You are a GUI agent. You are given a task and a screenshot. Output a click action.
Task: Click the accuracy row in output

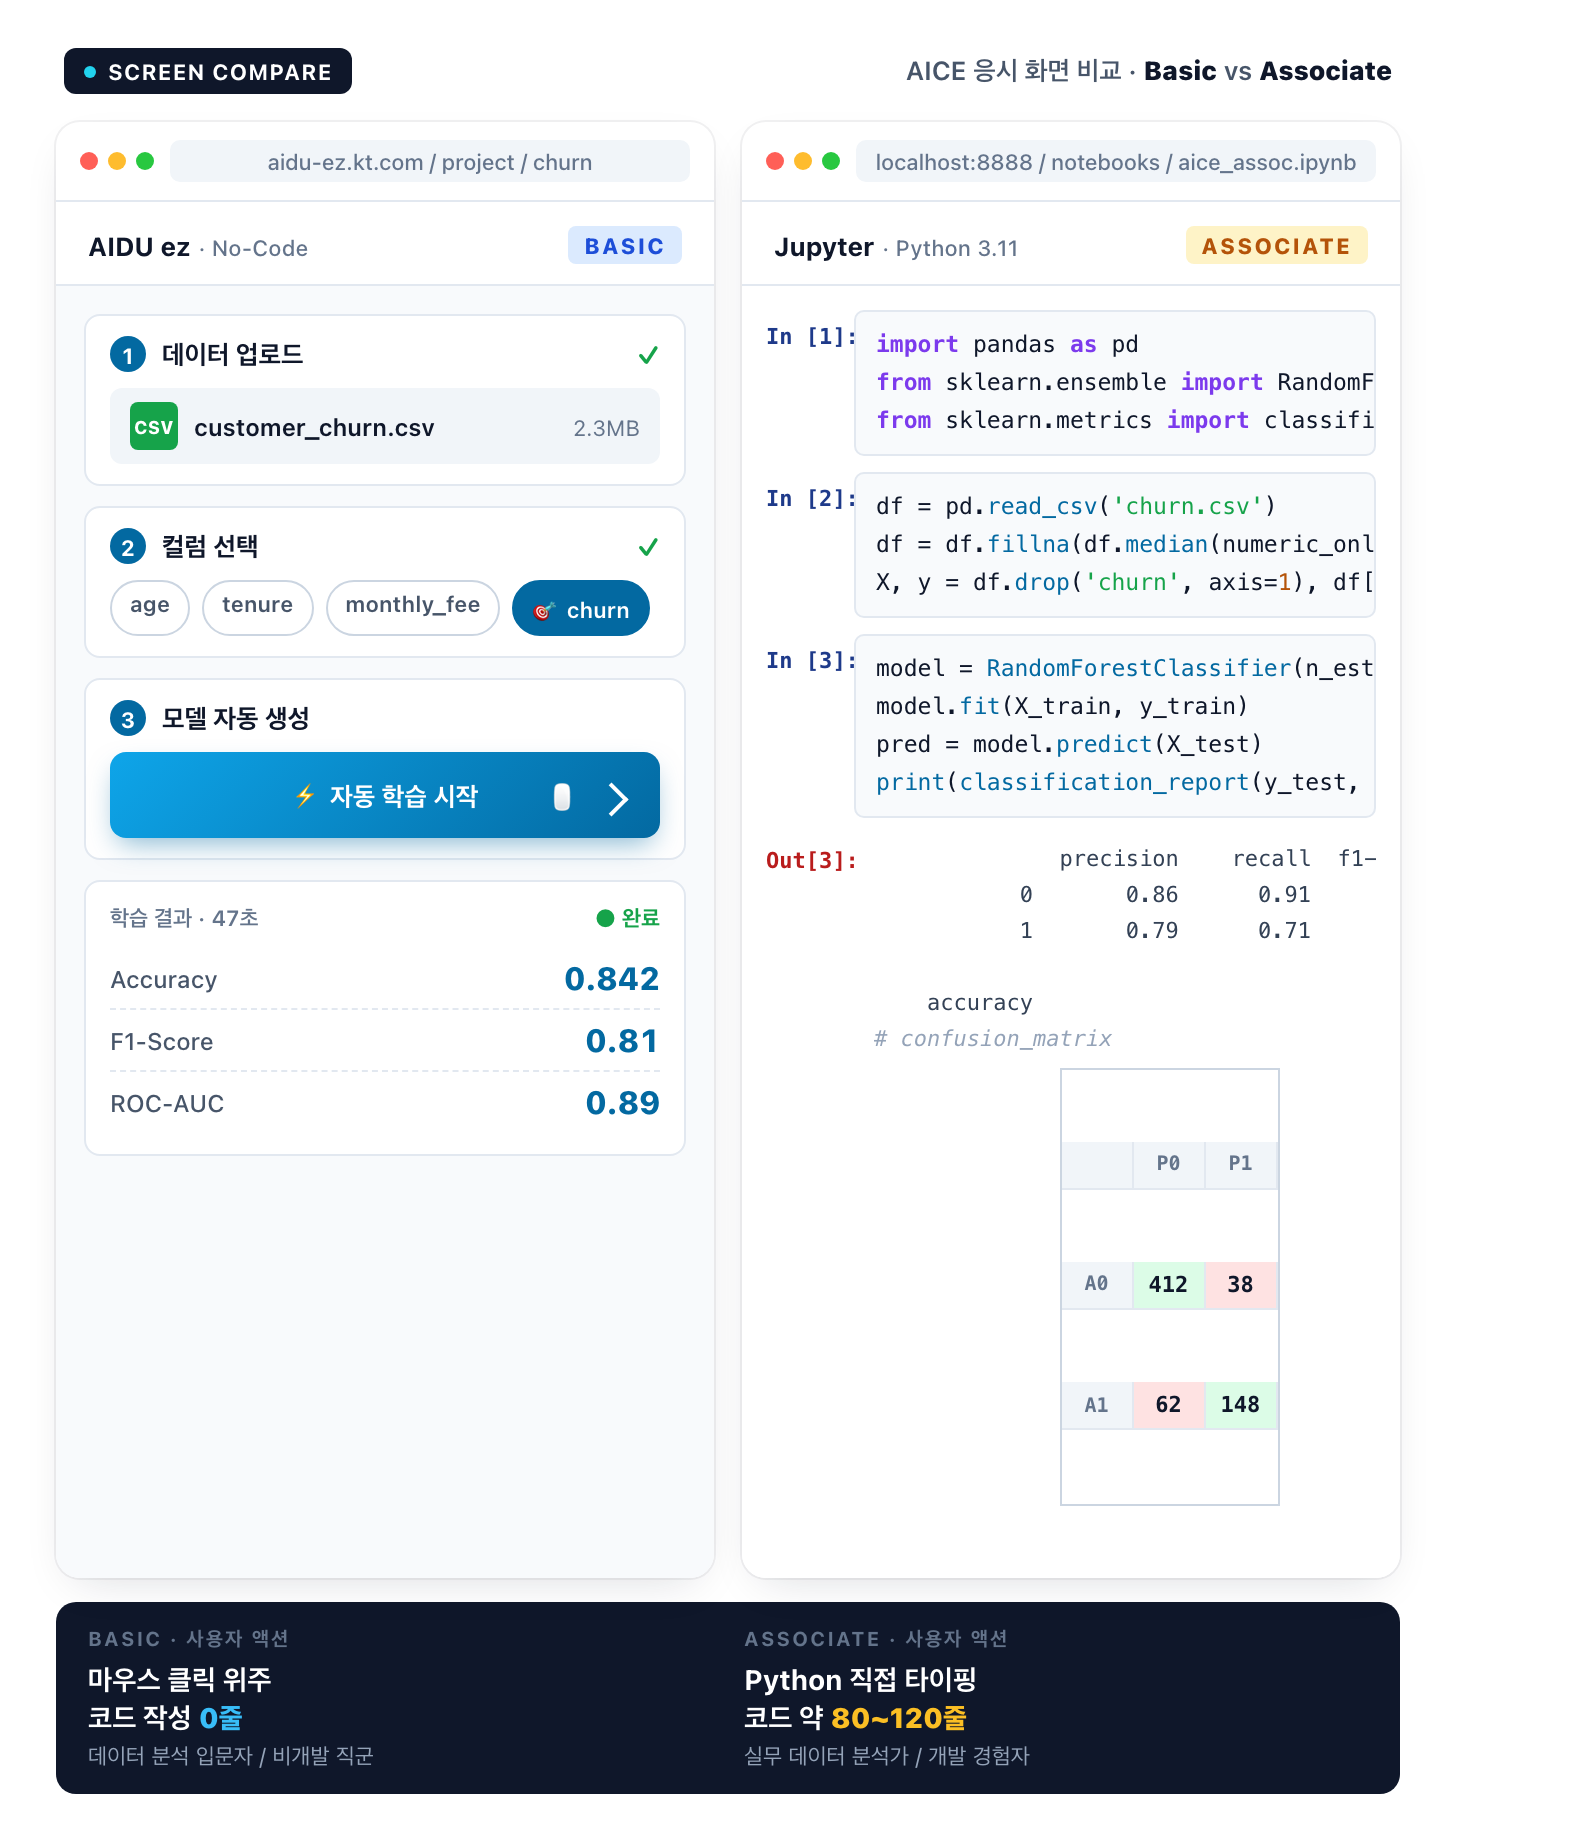coord(980,1003)
